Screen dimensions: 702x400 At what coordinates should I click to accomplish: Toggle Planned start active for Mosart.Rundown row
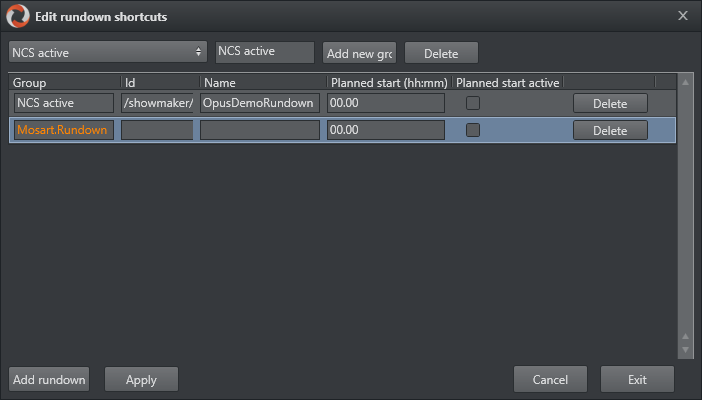coord(473,130)
